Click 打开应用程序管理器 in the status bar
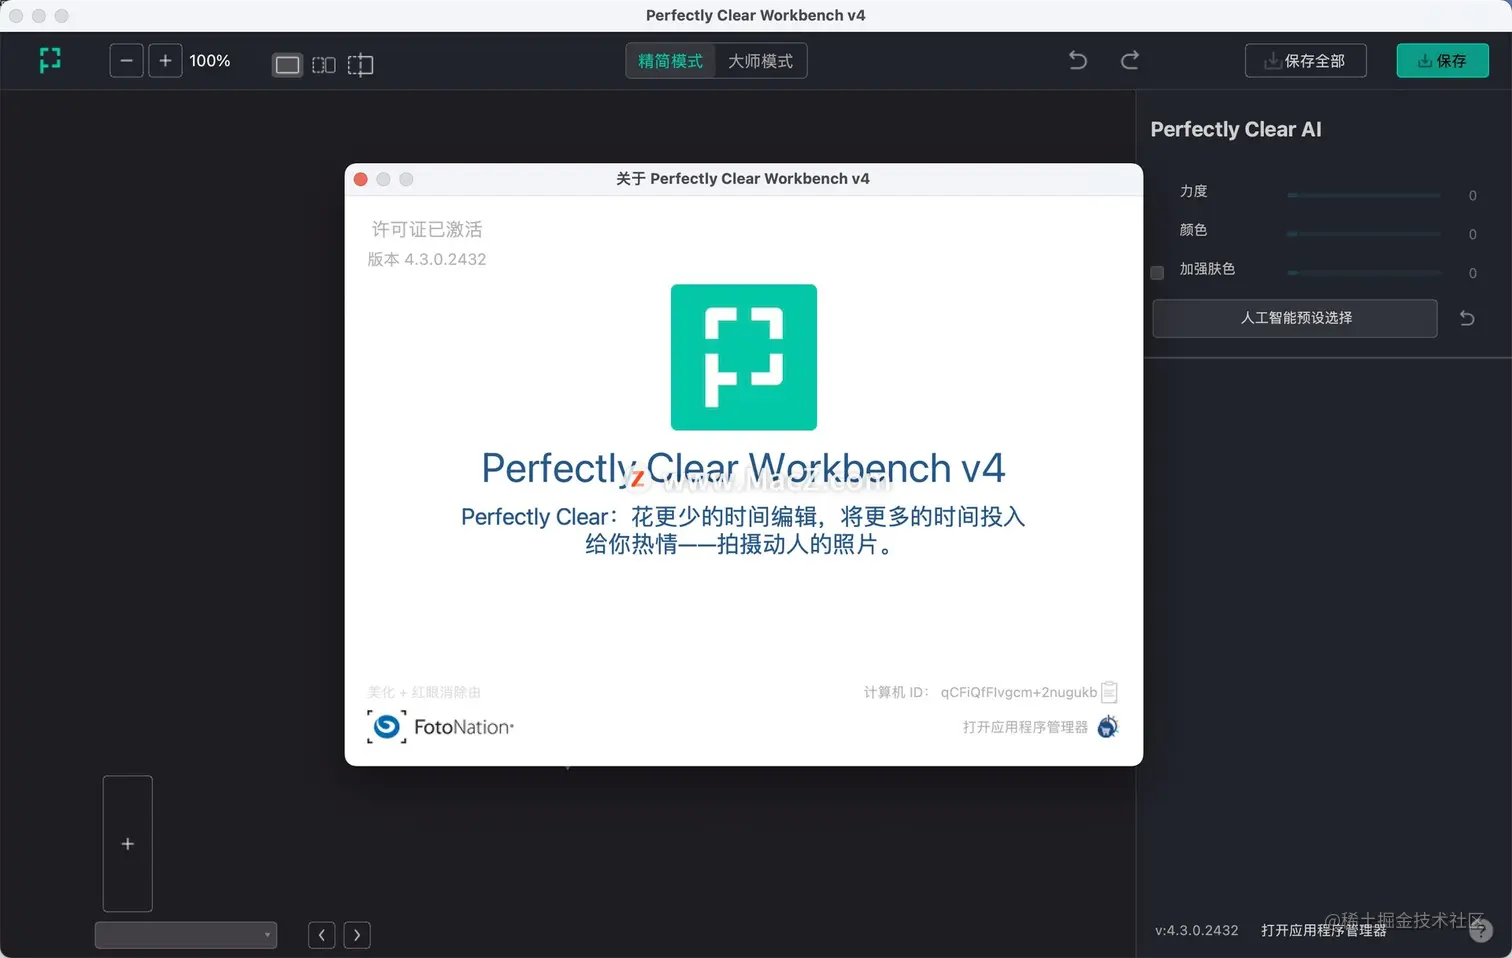The image size is (1512, 958). click(x=1323, y=930)
